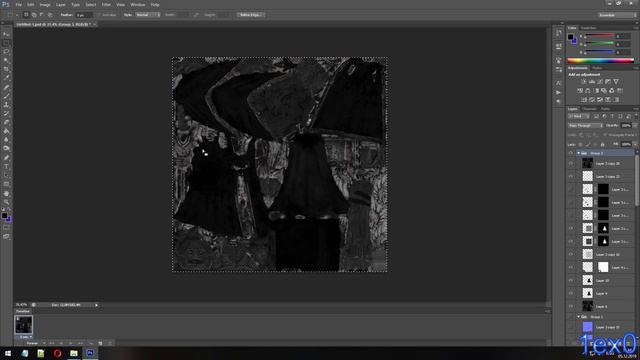The image size is (640, 360).
Task: Click Intersect with selection mode icon
Action: point(50,15)
